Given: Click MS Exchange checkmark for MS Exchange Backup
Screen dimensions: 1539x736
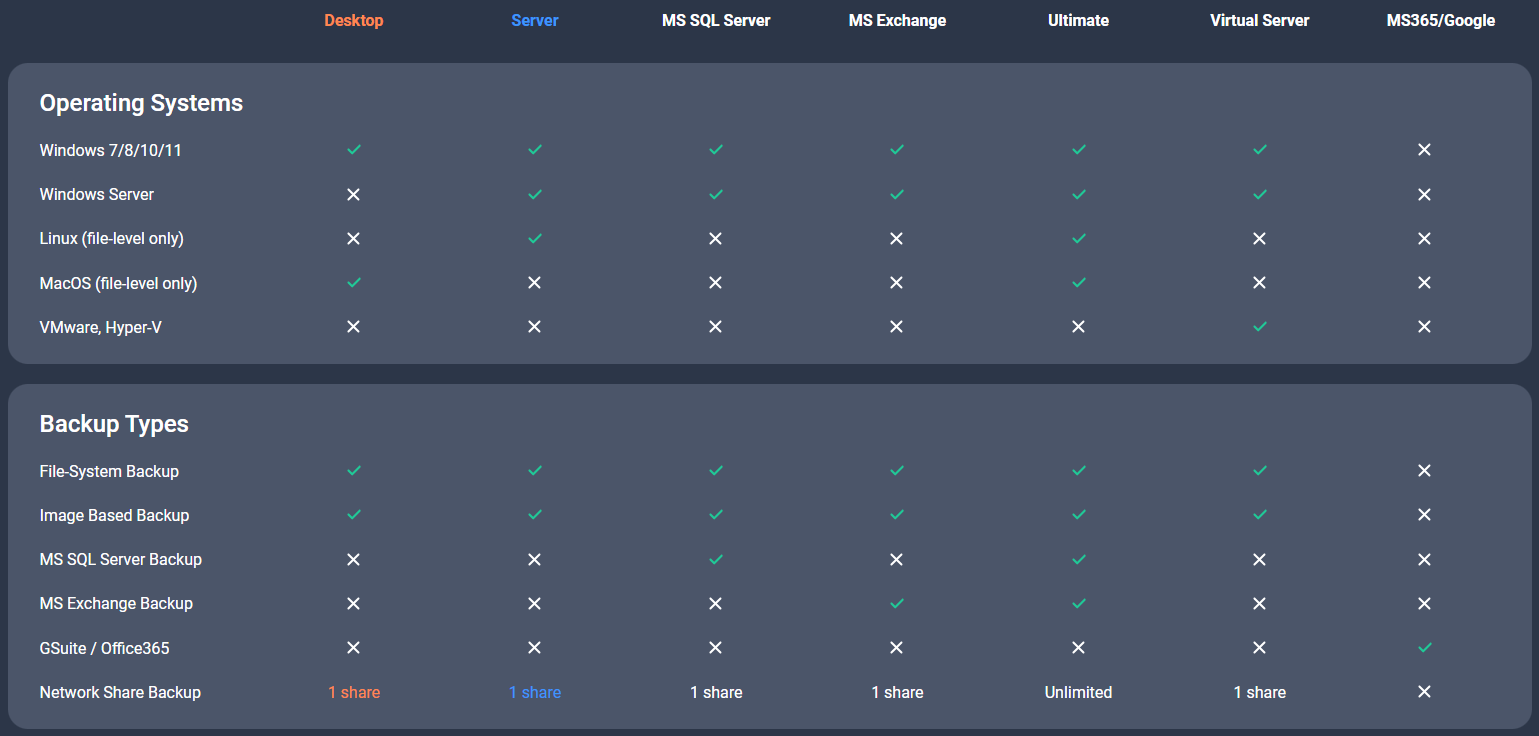Looking at the screenshot, I should click(x=897, y=604).
